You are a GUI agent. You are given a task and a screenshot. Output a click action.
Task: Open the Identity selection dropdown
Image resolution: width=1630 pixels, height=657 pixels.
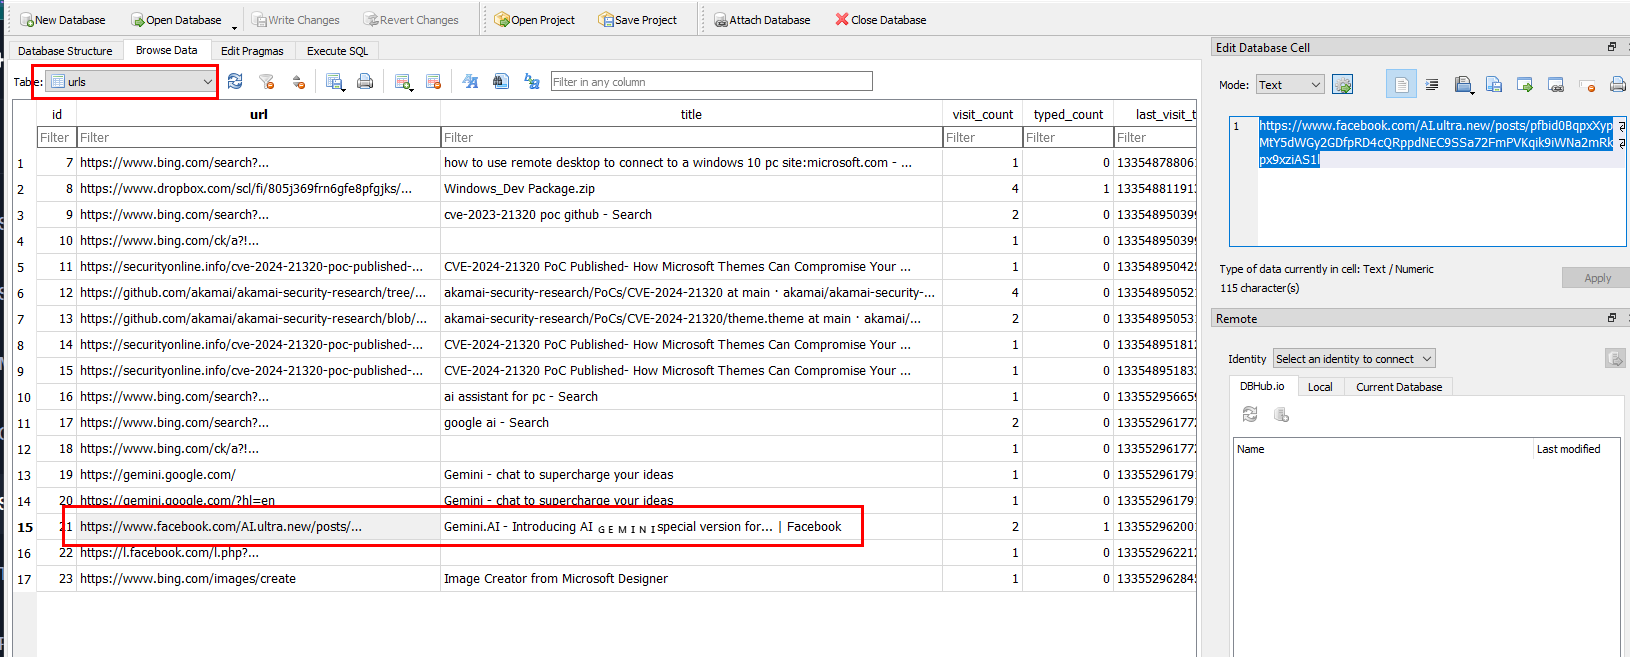pos(1354,359)
